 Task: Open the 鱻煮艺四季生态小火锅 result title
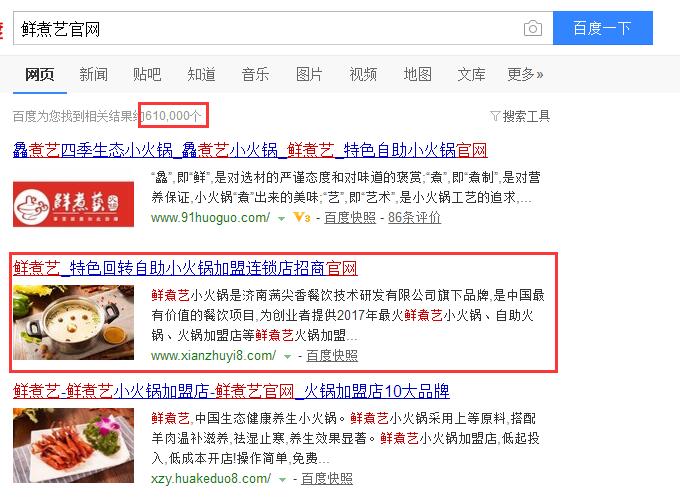click(250, 150)
